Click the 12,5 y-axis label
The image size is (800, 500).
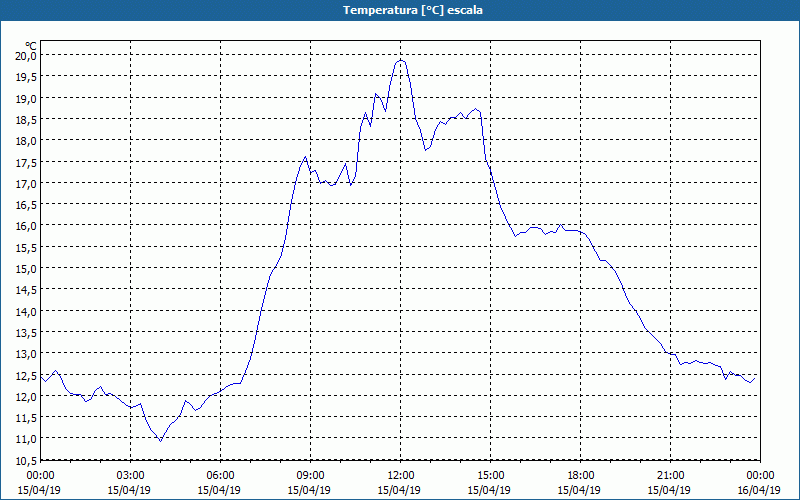[x=27, y=374]
